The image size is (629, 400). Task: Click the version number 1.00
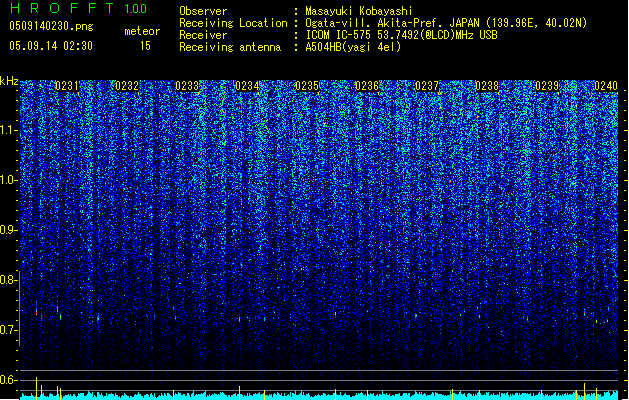click(136, 8)
